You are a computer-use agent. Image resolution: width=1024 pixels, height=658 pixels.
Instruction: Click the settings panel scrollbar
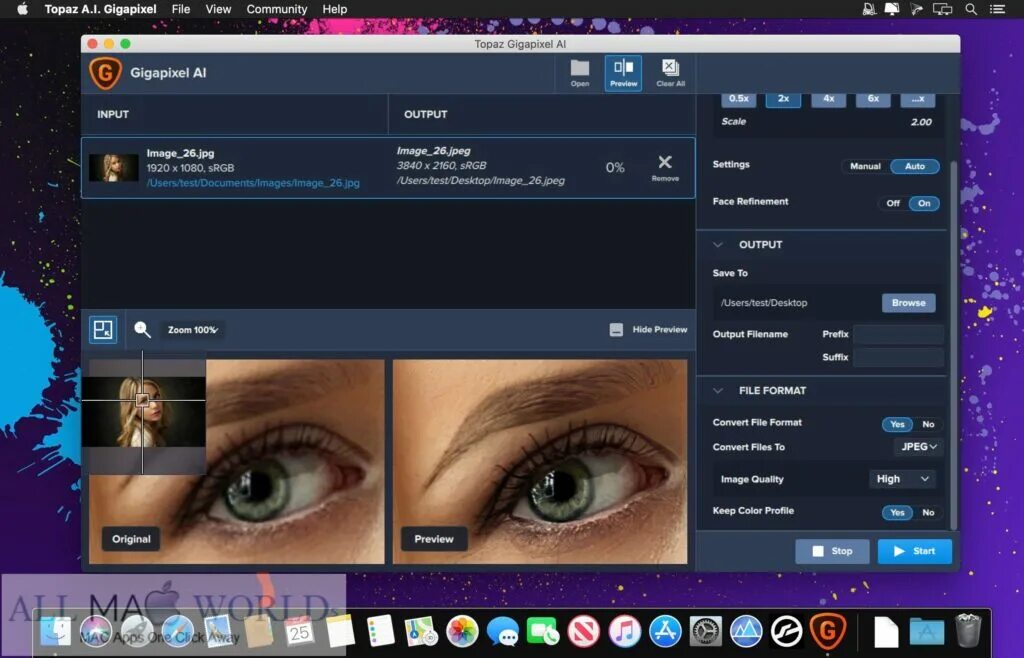coord(953,346)
